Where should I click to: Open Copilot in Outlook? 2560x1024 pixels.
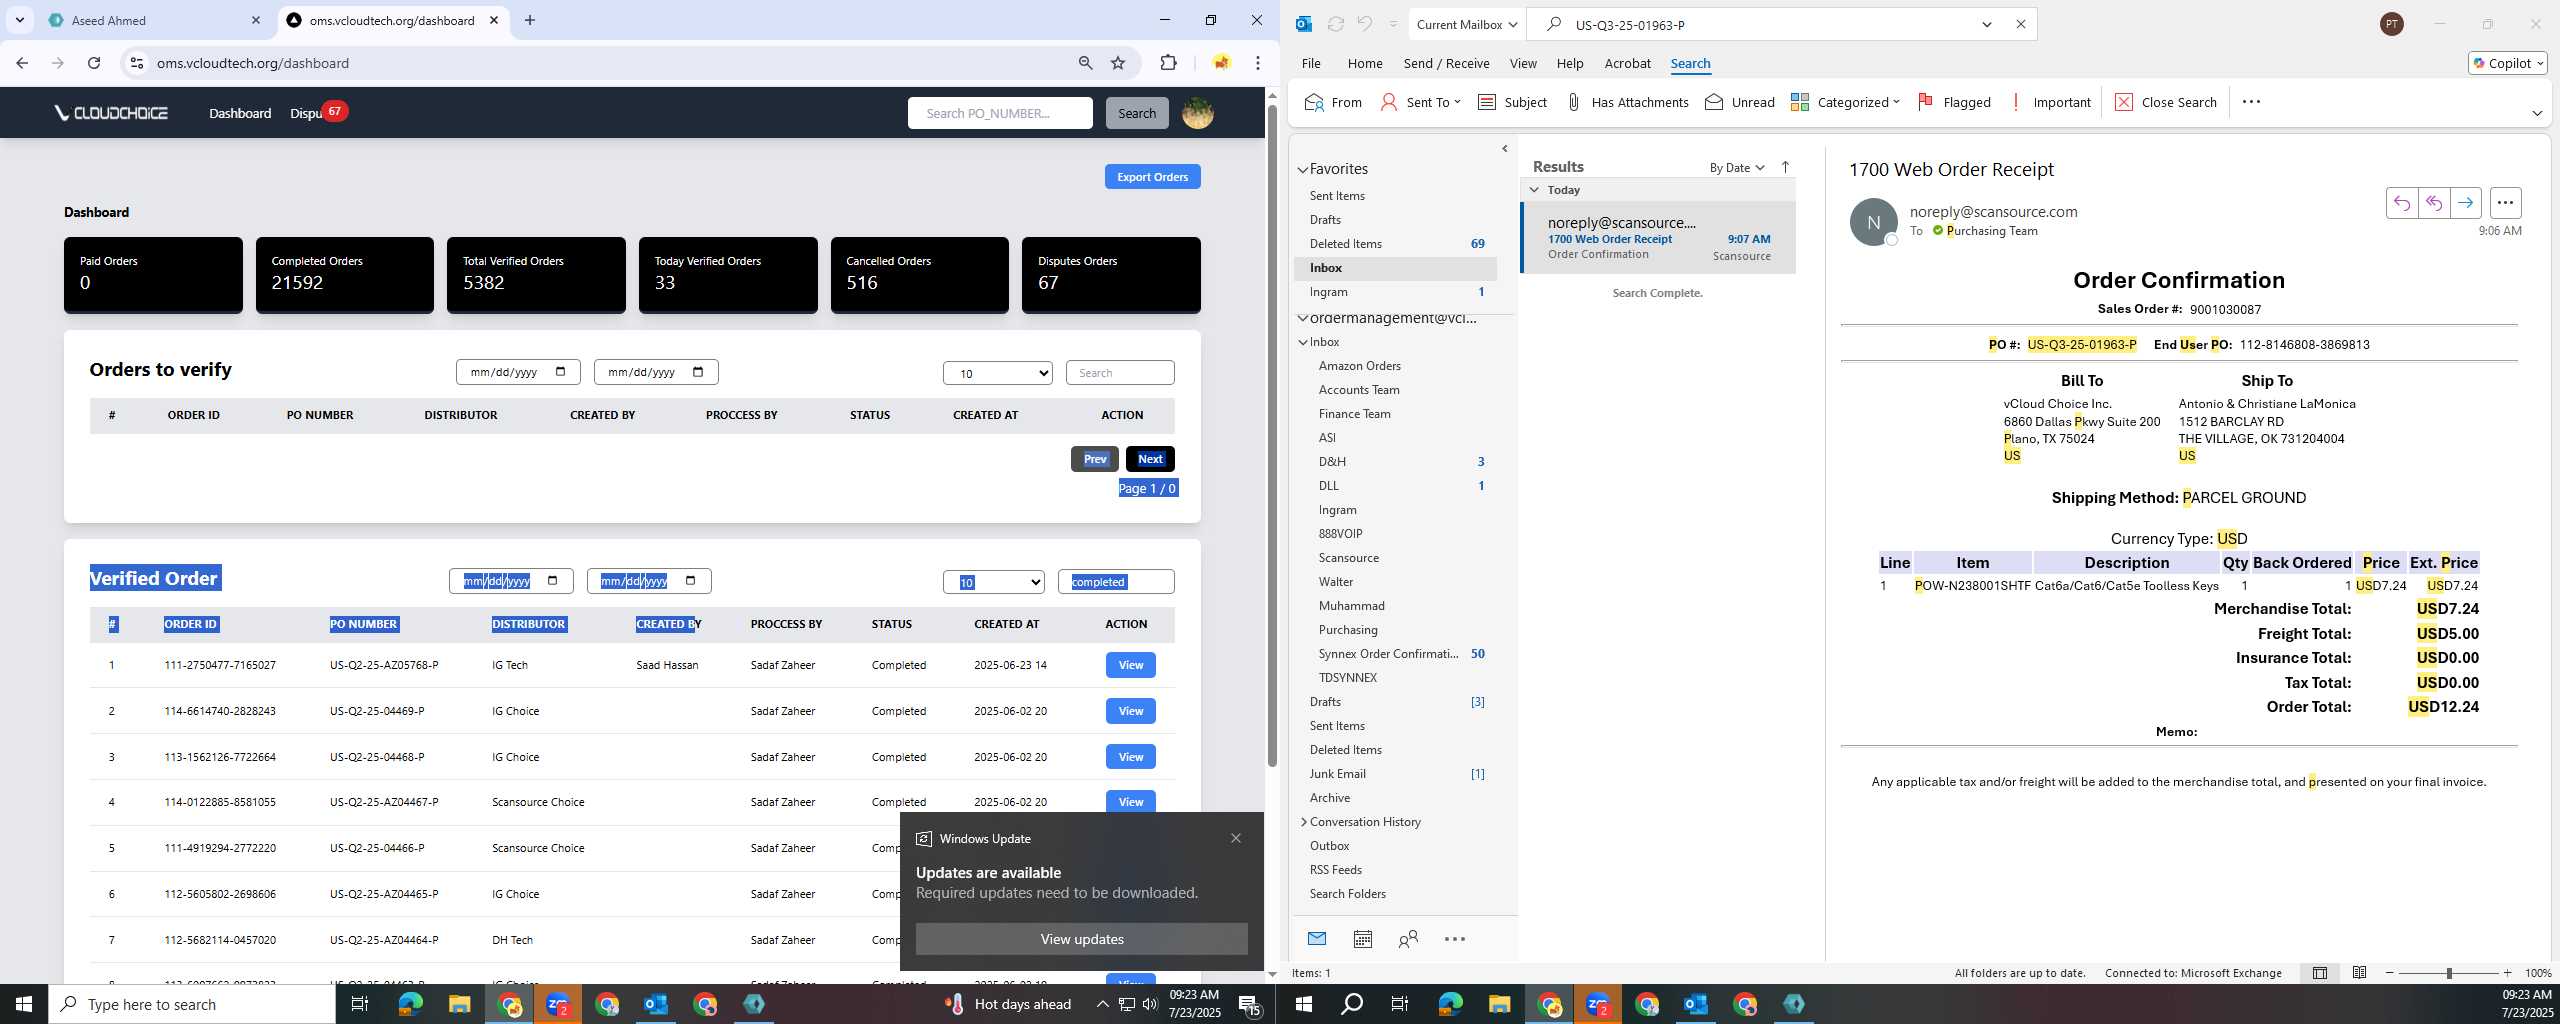pyautogui.click(x=2507, y=63)
